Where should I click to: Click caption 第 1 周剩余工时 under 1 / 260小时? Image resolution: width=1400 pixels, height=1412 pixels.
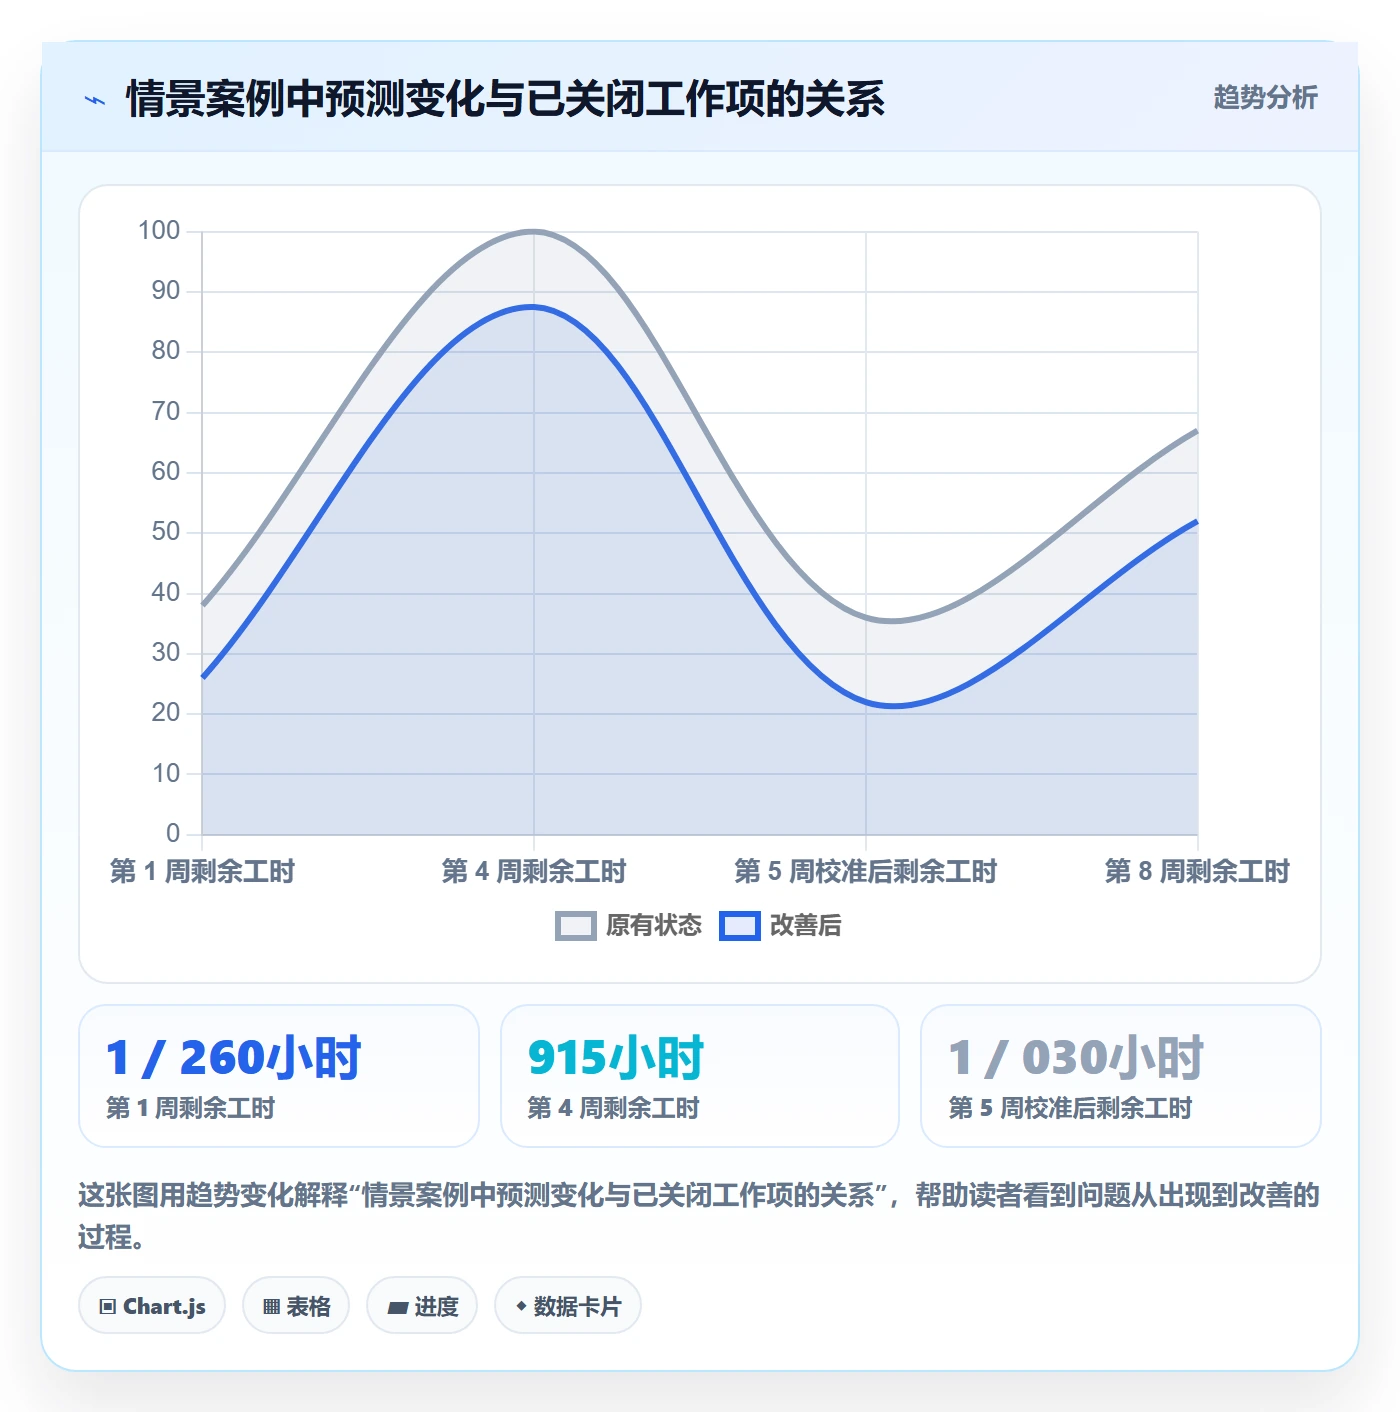pyautogui.click(x=190, y=1108)
